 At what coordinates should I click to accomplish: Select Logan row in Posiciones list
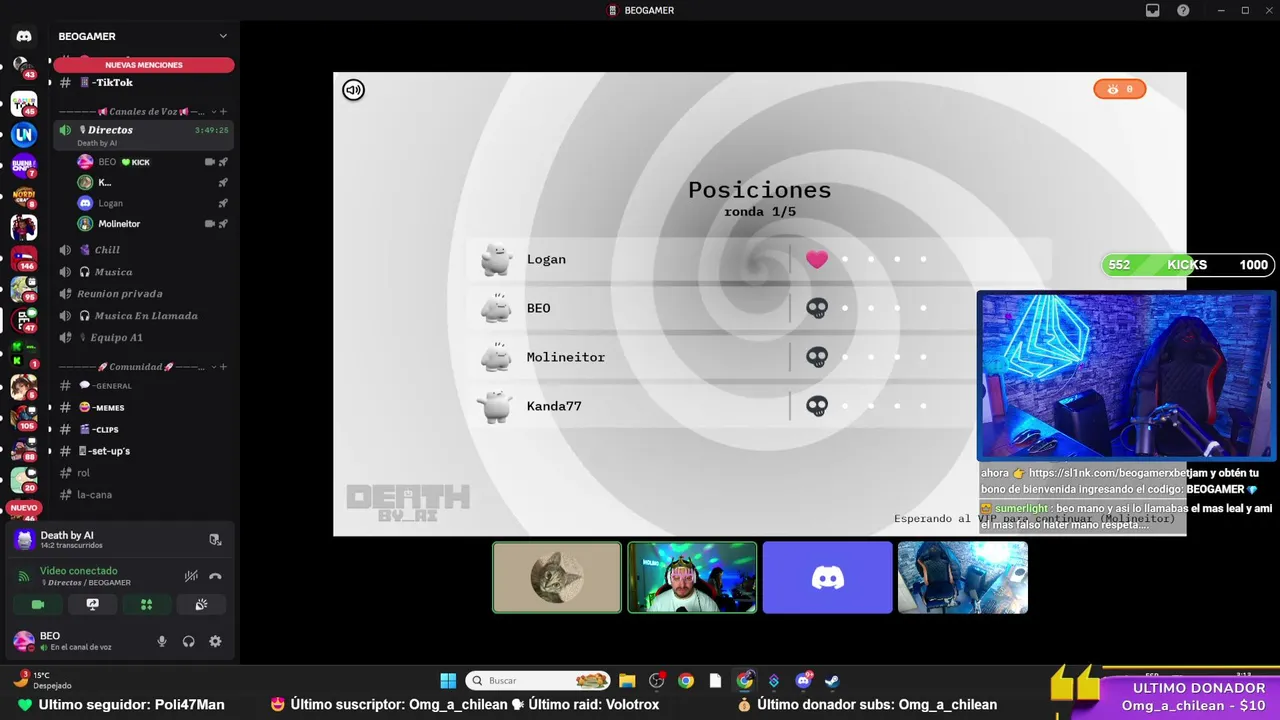pyautogui.click(x=760, y=259)
